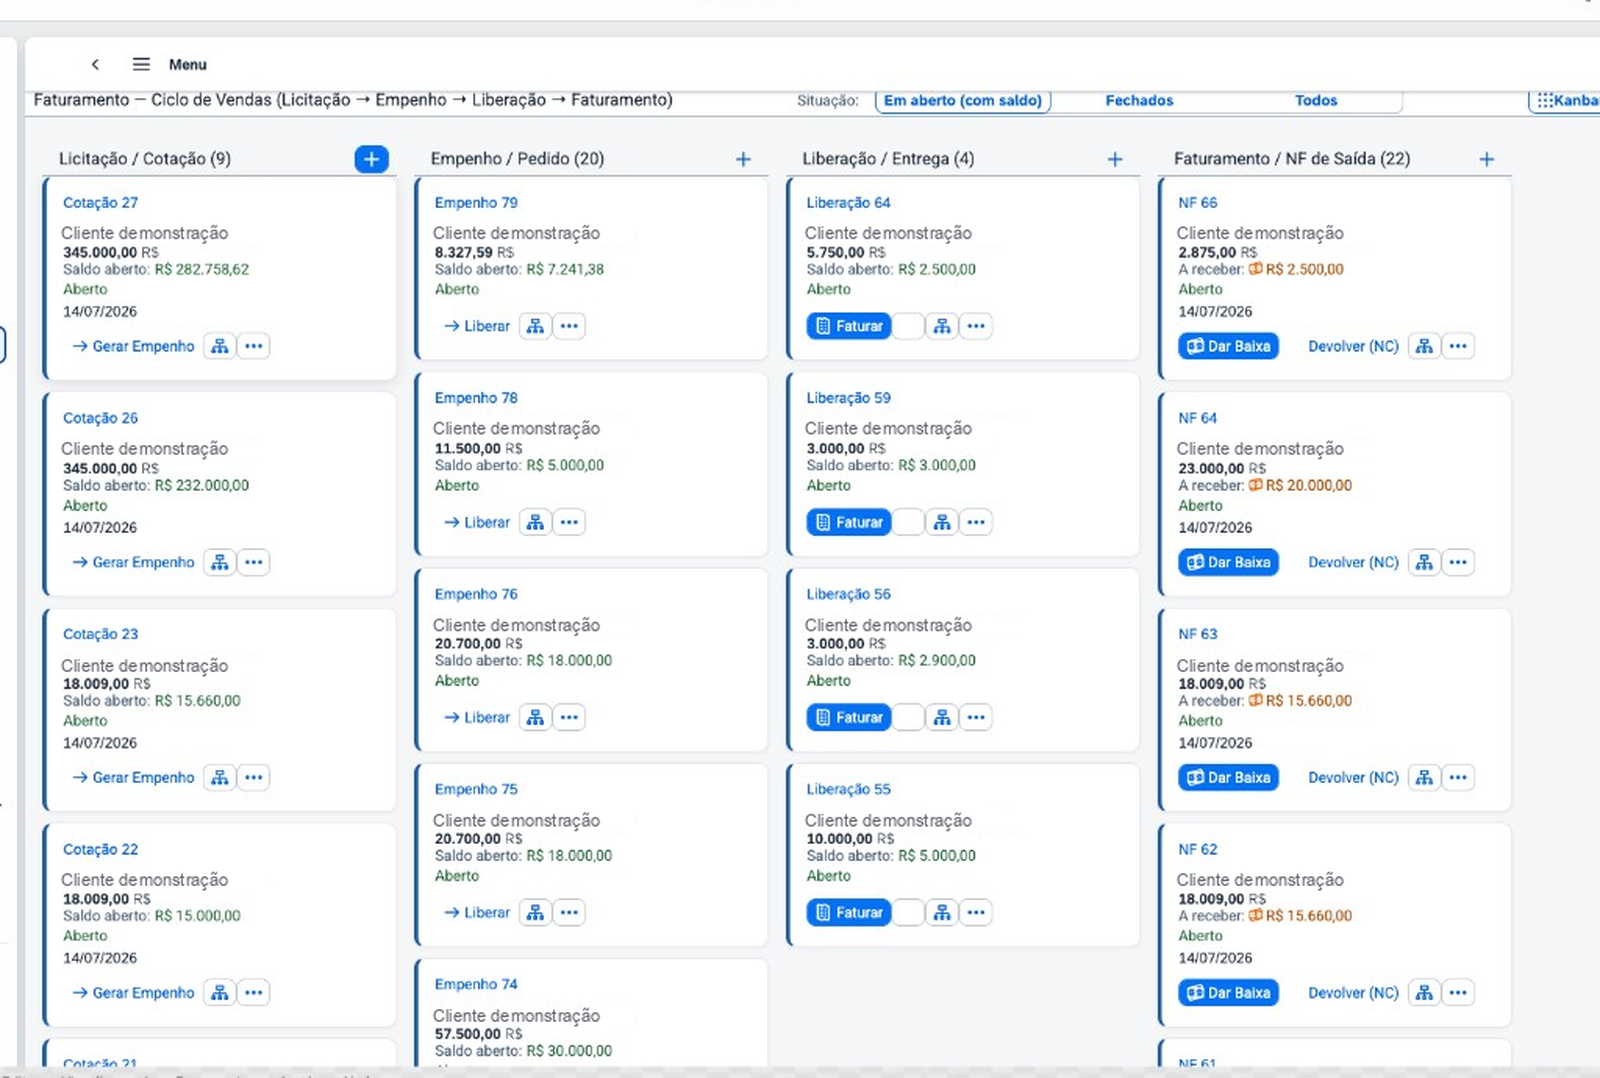The height and width of the screenshot is (1078, 1600).
Task: Open more options on Cotação 22 card
Action: [x=254, y=992]
